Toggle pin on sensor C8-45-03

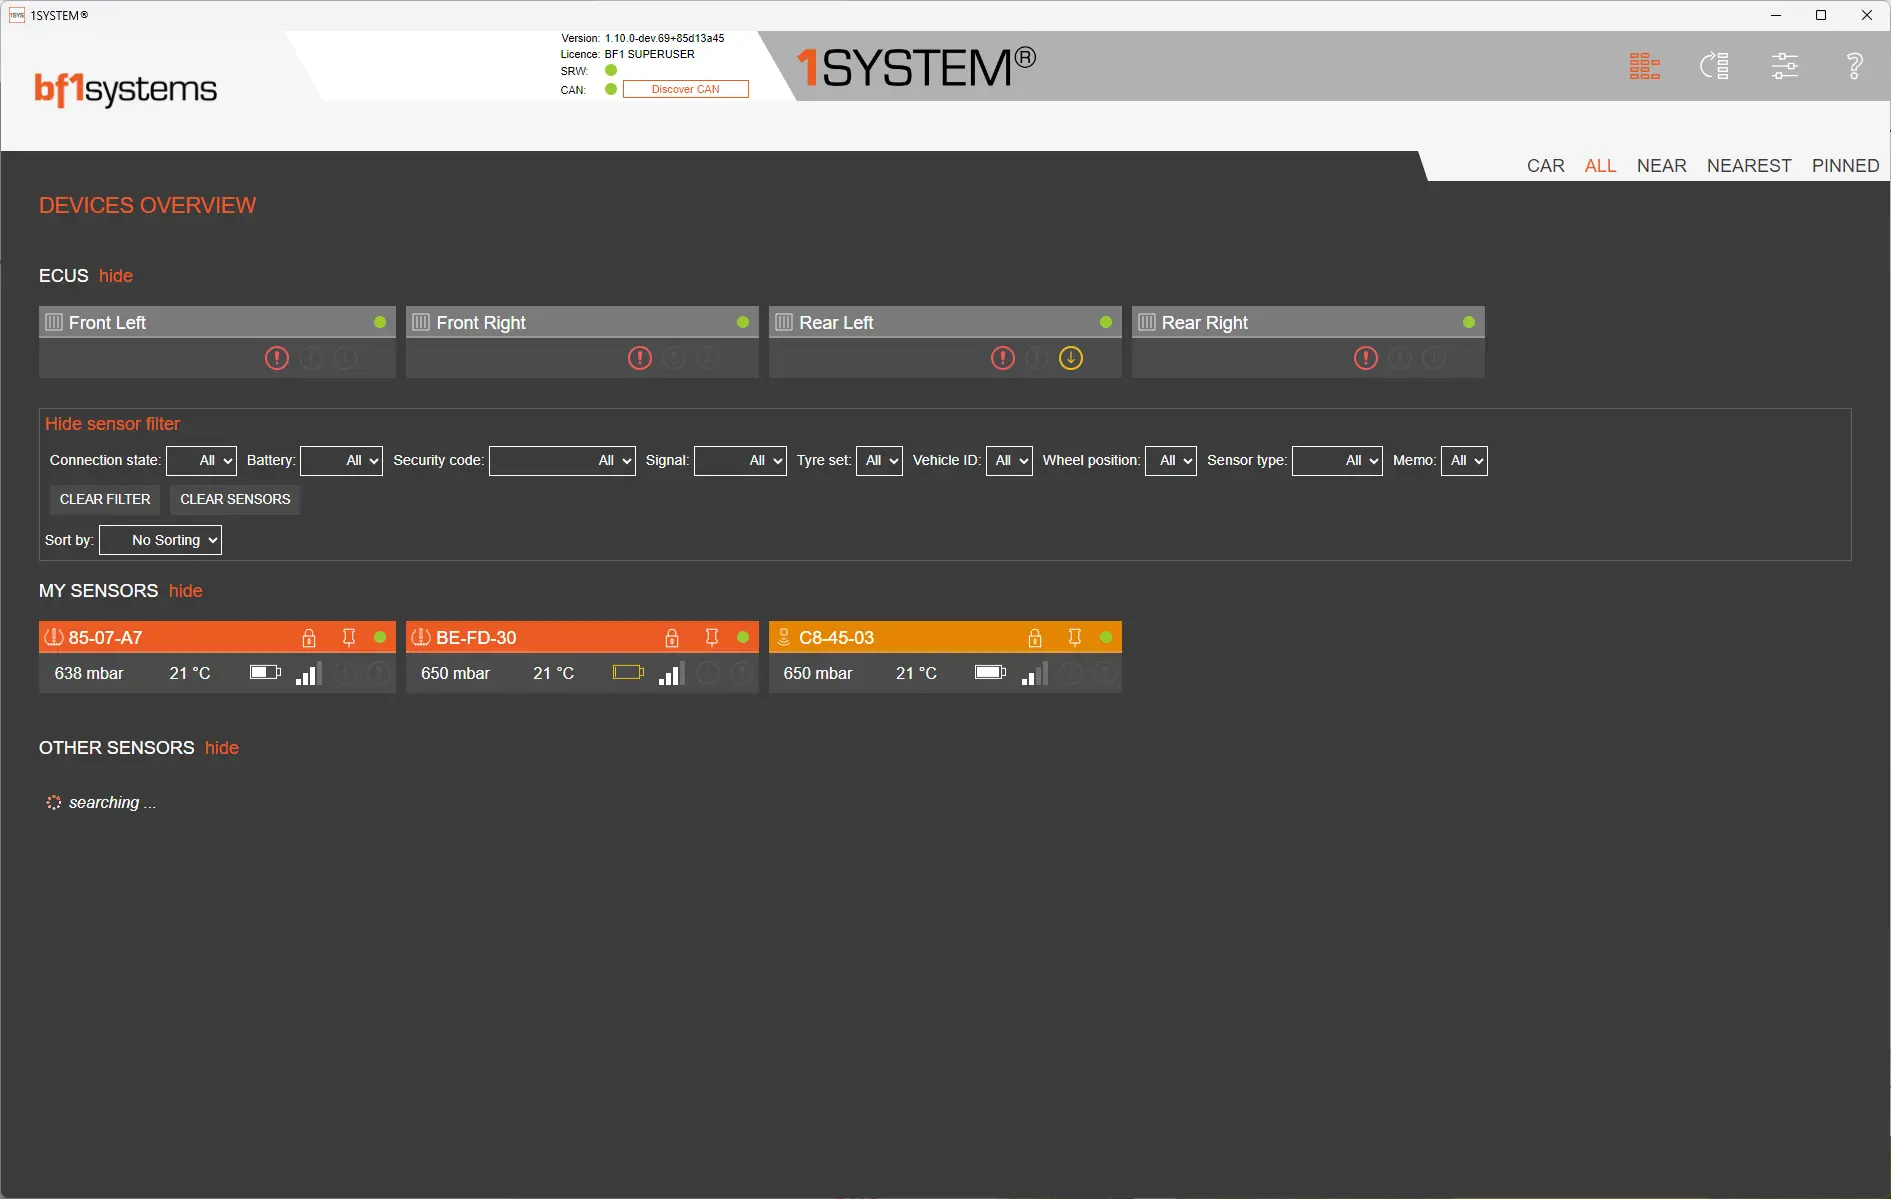point(1074,638)
